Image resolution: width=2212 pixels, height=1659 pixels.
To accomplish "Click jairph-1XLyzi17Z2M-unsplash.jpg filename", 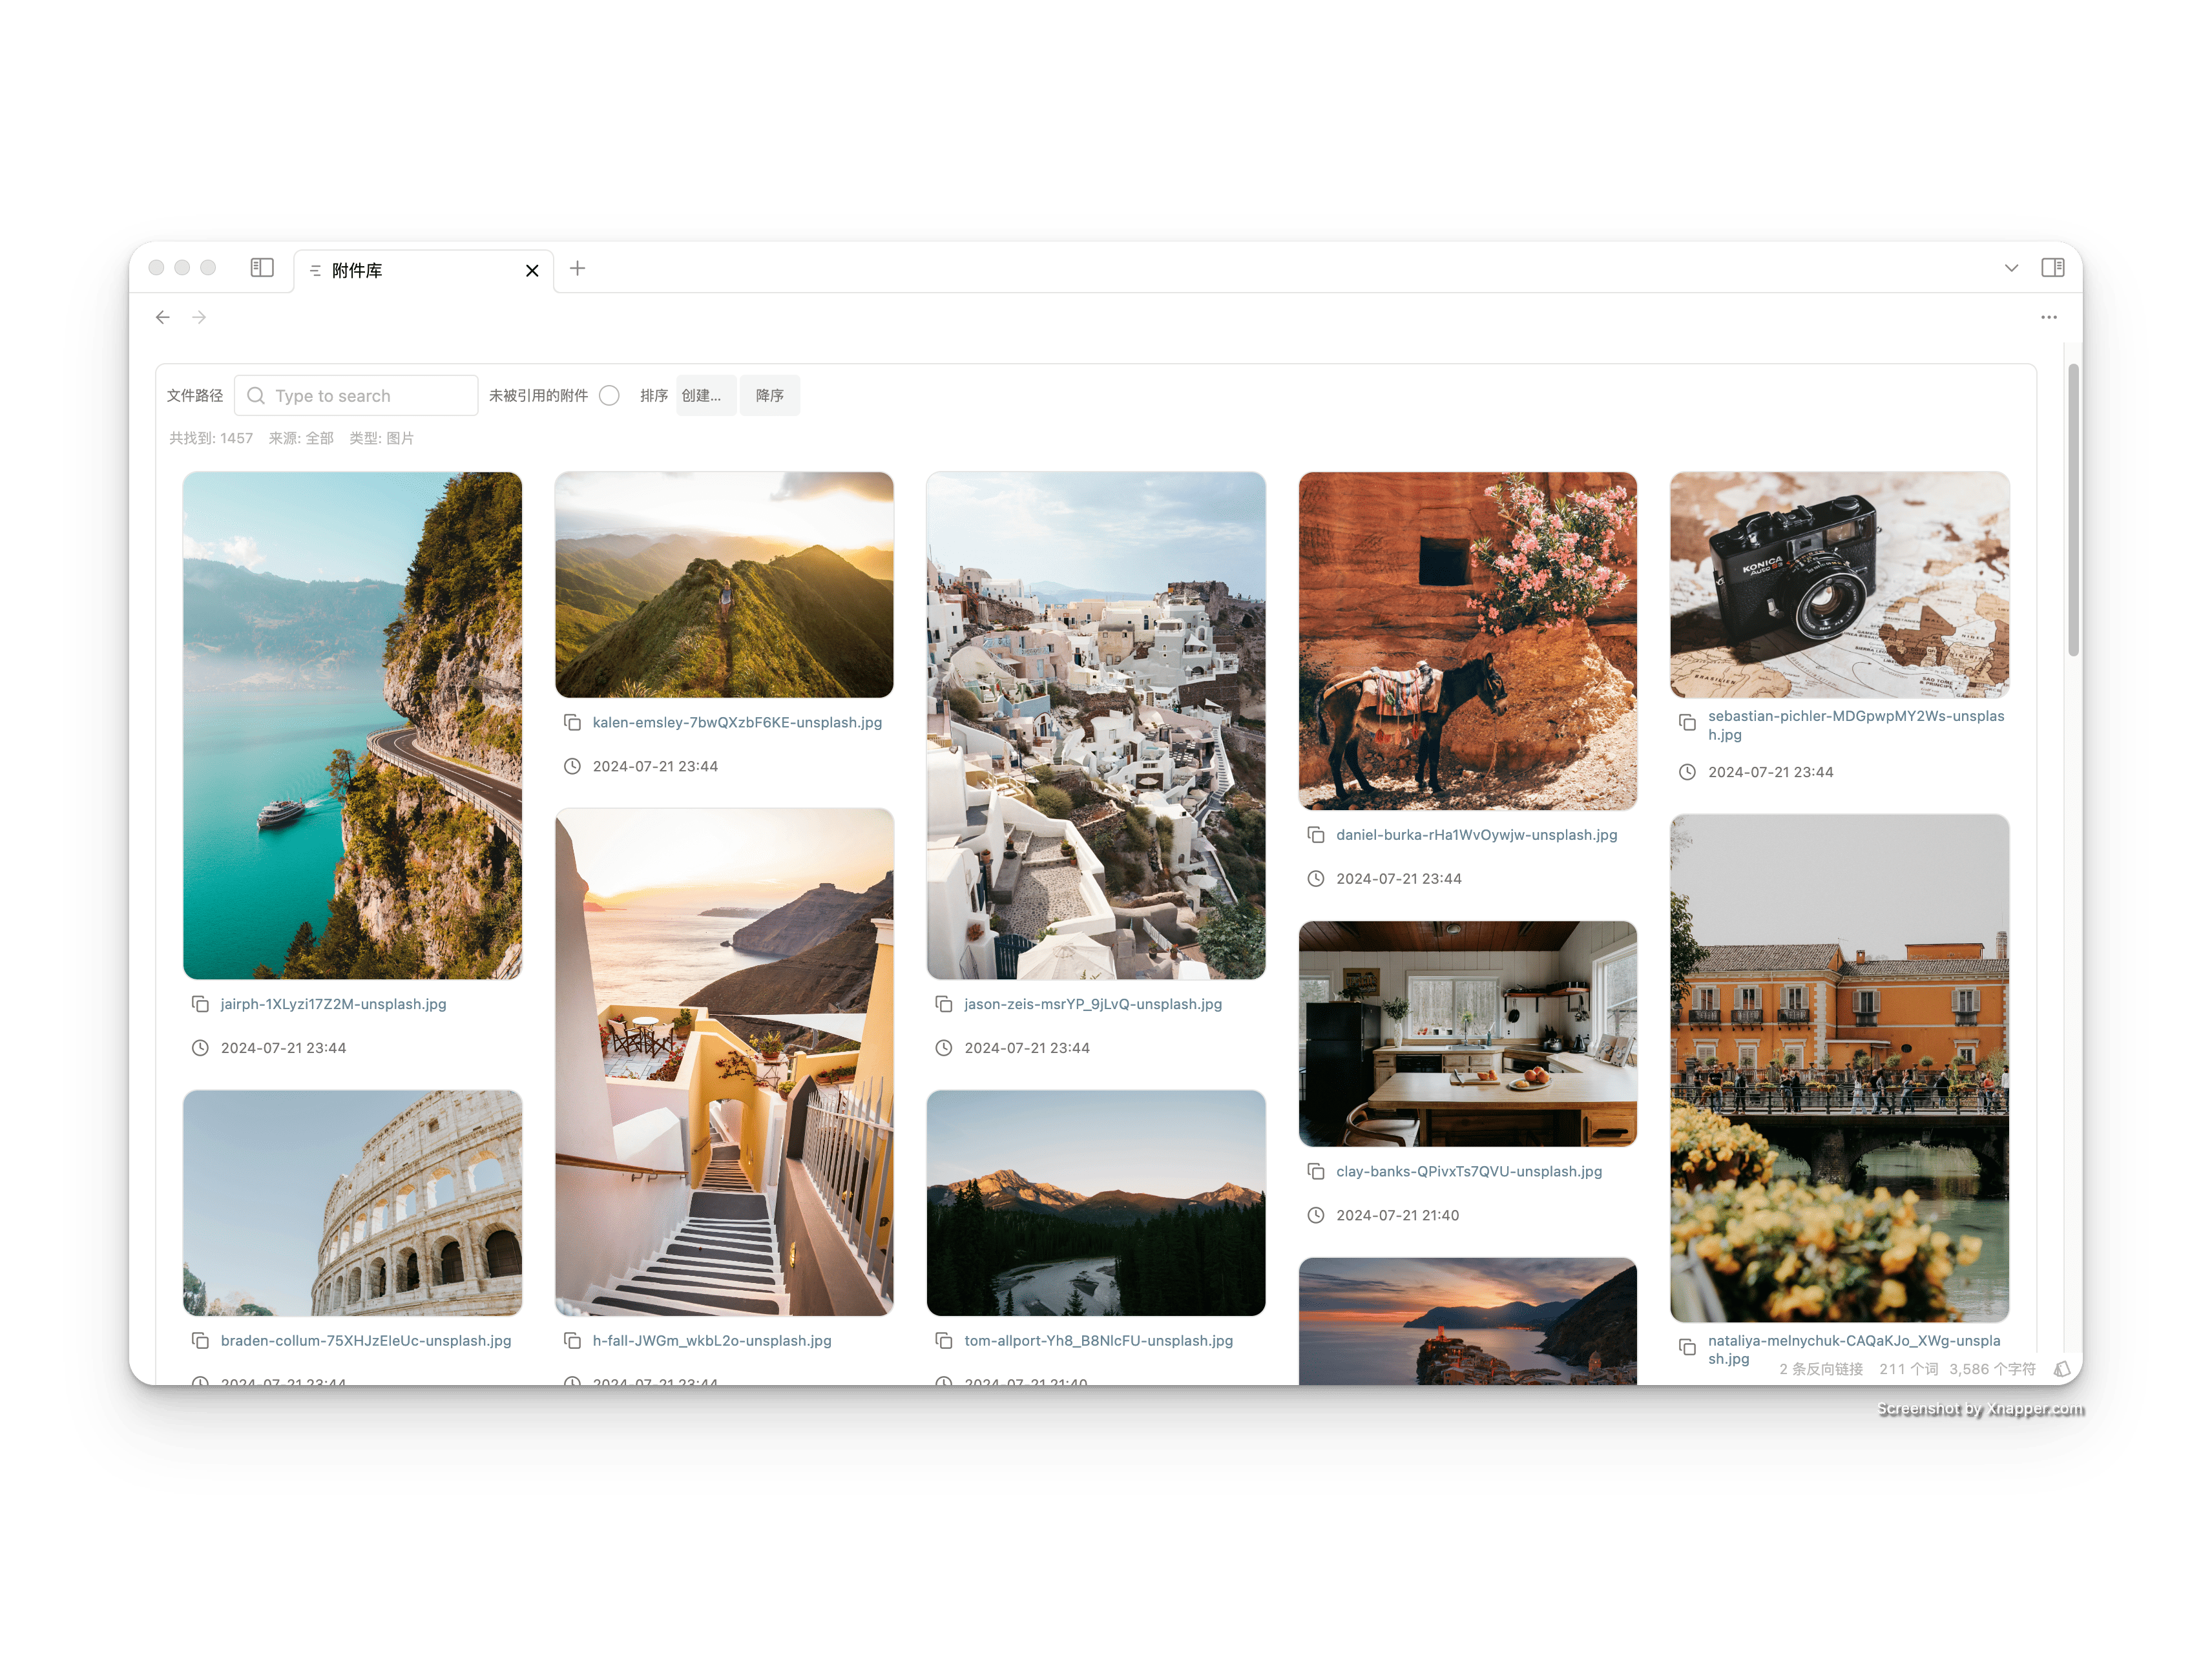I will pyautogui.click(x=334, y=1003).
